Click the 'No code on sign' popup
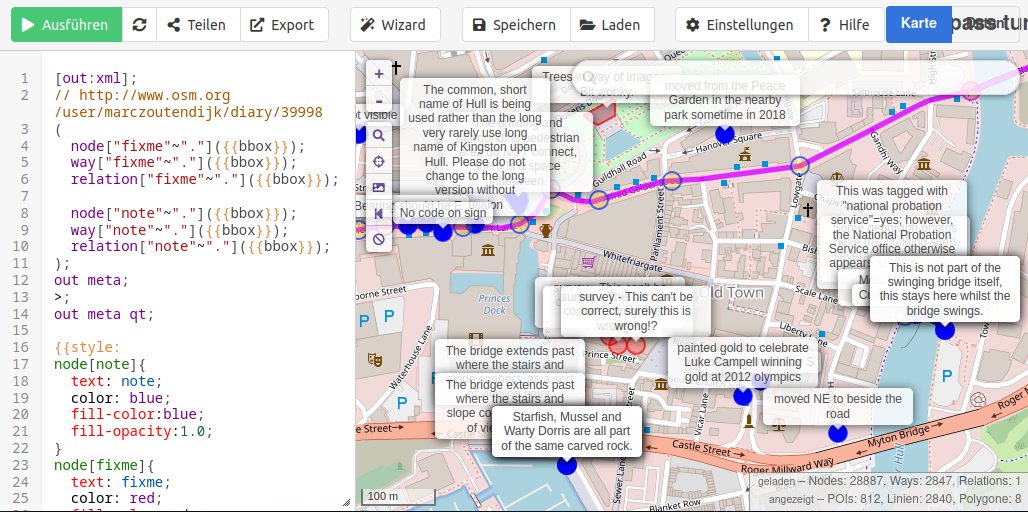The image size is (1028, 512). [443, 213]
